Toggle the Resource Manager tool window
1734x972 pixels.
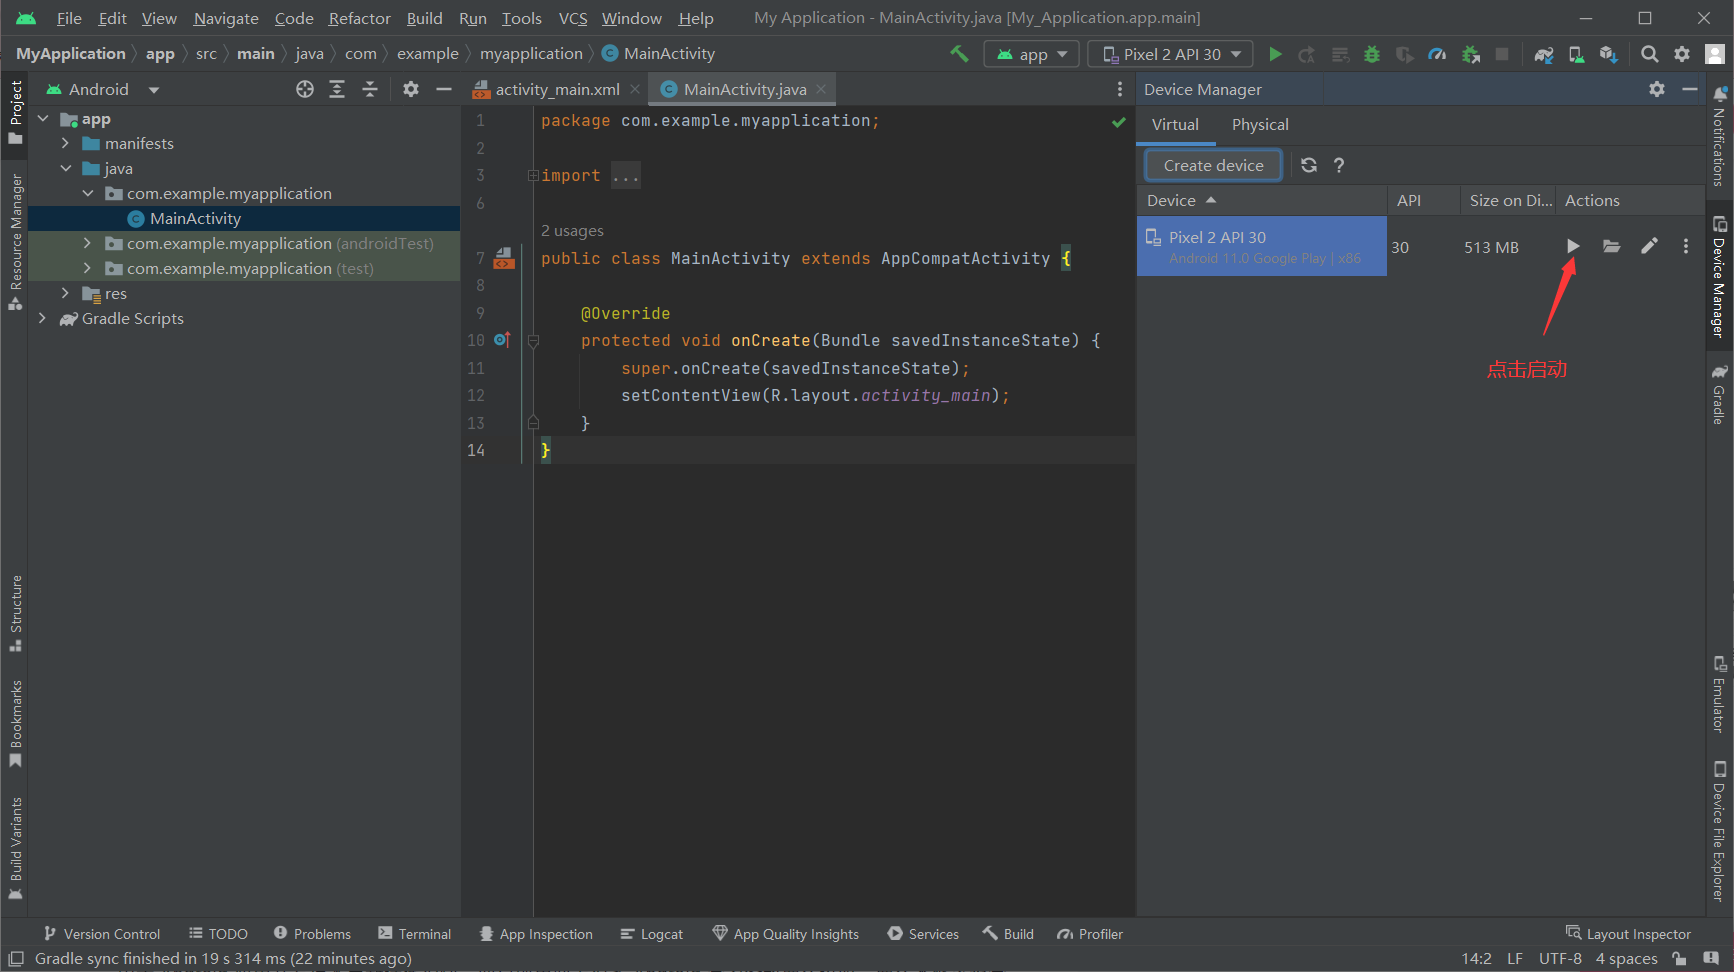[15, 242]
